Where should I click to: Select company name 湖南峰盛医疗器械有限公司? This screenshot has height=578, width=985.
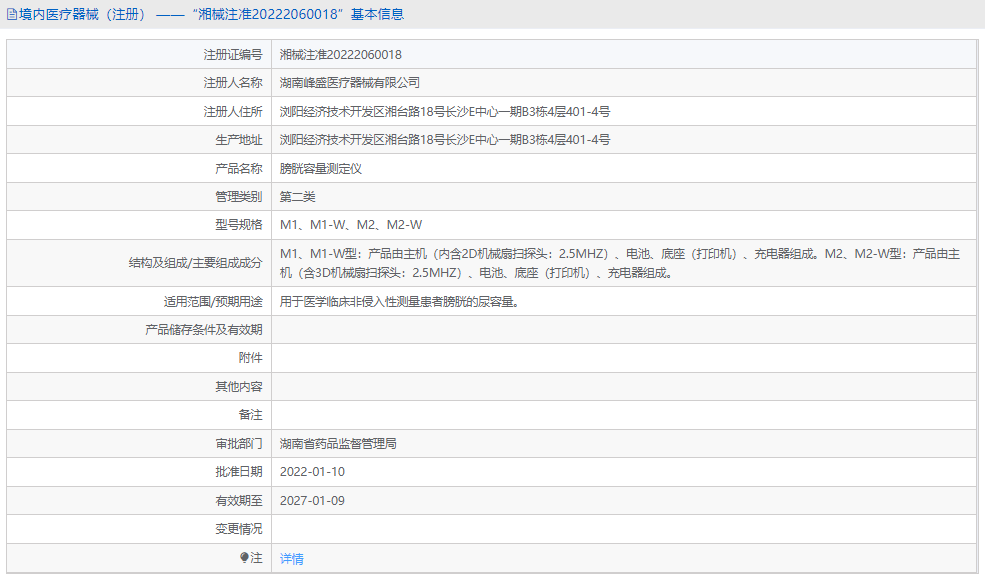pyautogui.click(x=350, y=83)
